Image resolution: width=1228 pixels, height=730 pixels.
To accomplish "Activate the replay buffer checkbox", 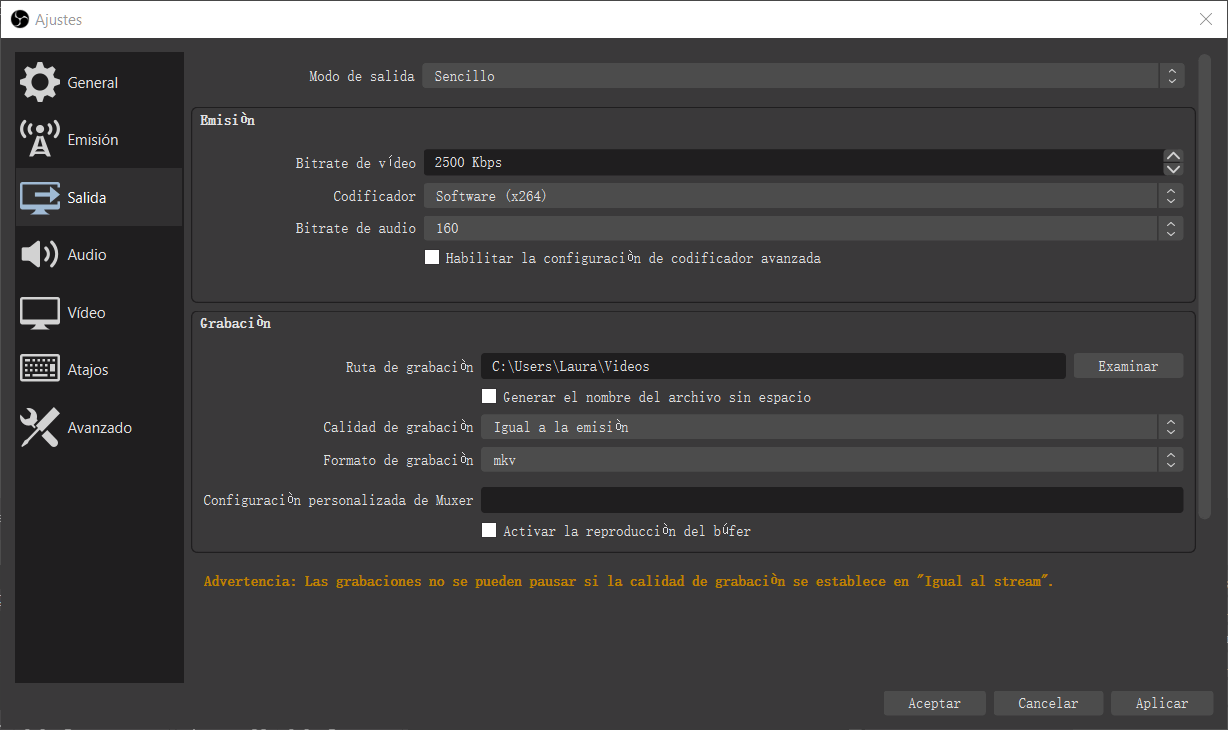I will tap(489, 530).
